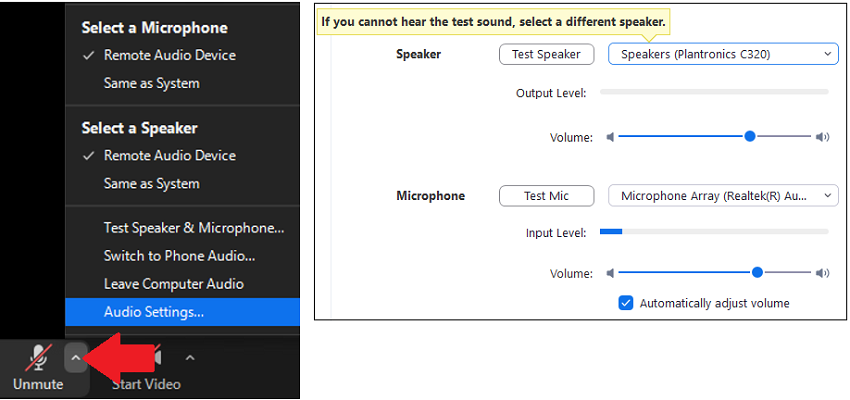Open the audio options caret beside Unmute

pos(76,358)
